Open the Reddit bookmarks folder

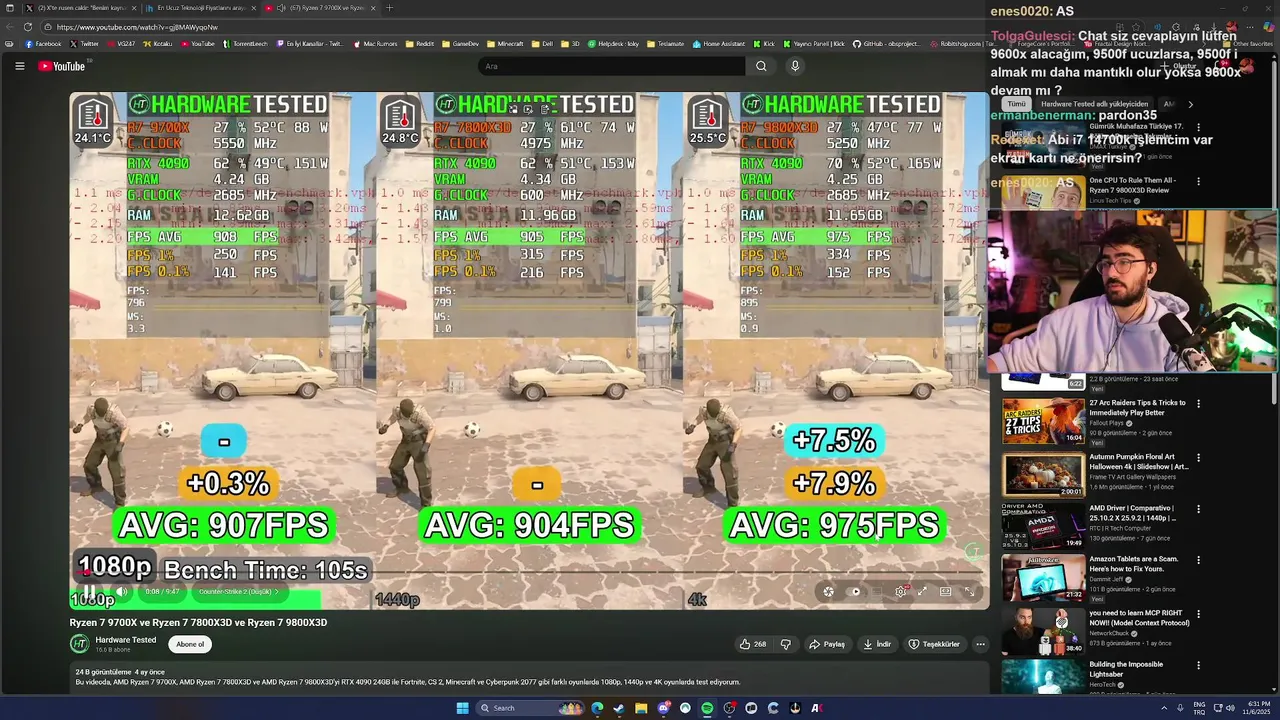pos(420,44)
